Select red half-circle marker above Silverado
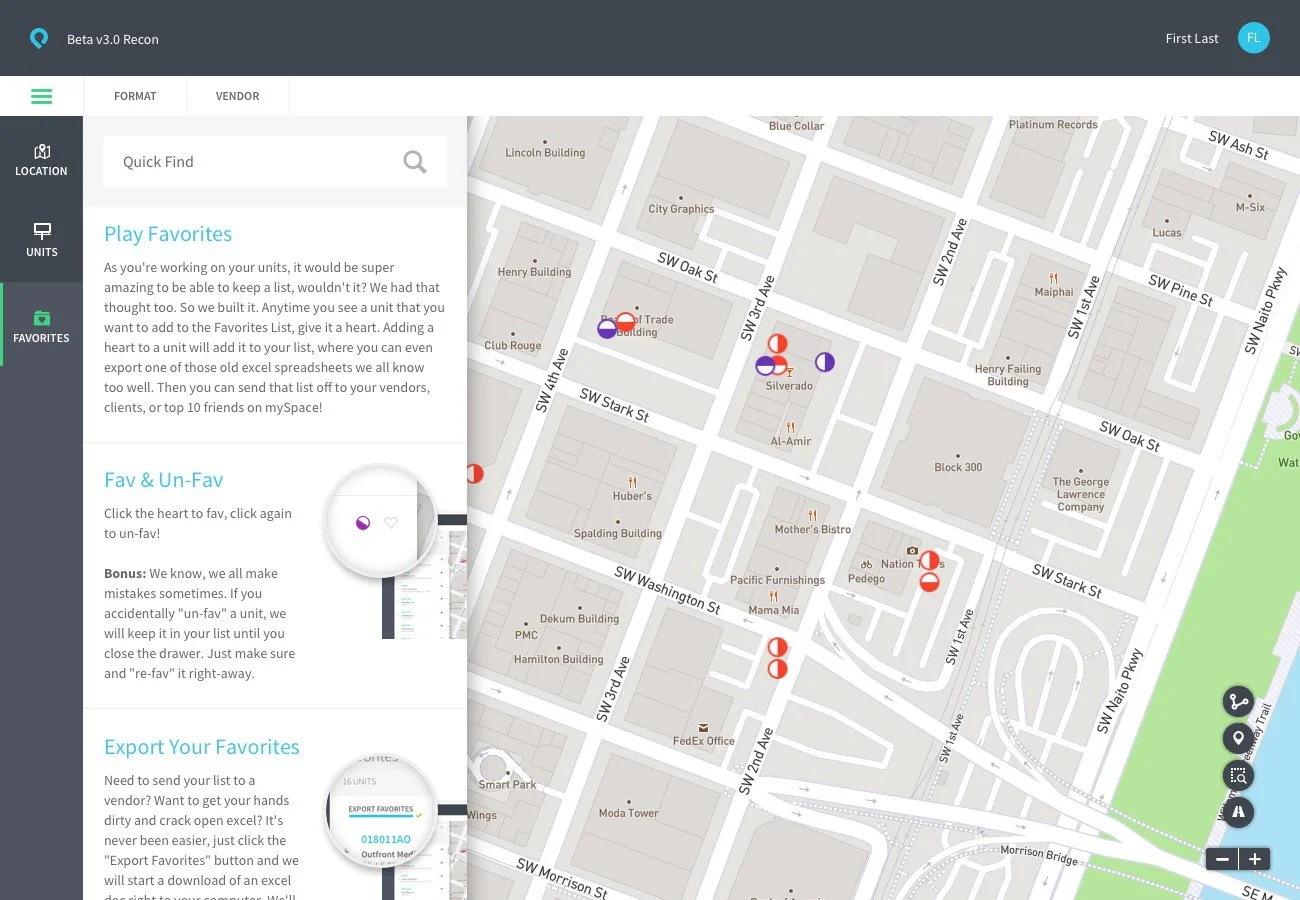 coord(777,344)
